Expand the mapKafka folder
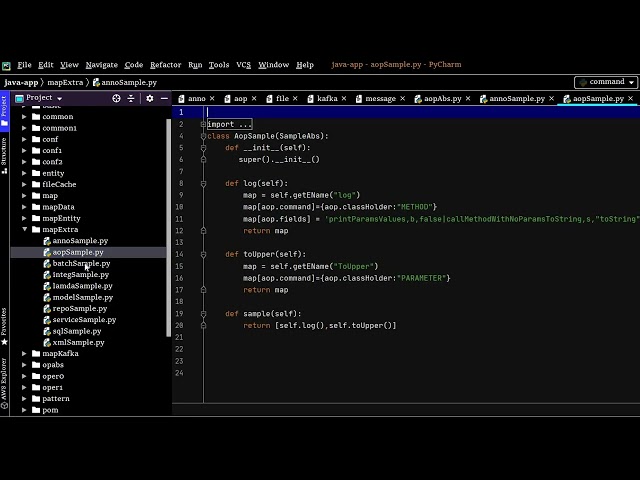Image resolution: width=640 pixels, height=480 pixels. [24, 353]
